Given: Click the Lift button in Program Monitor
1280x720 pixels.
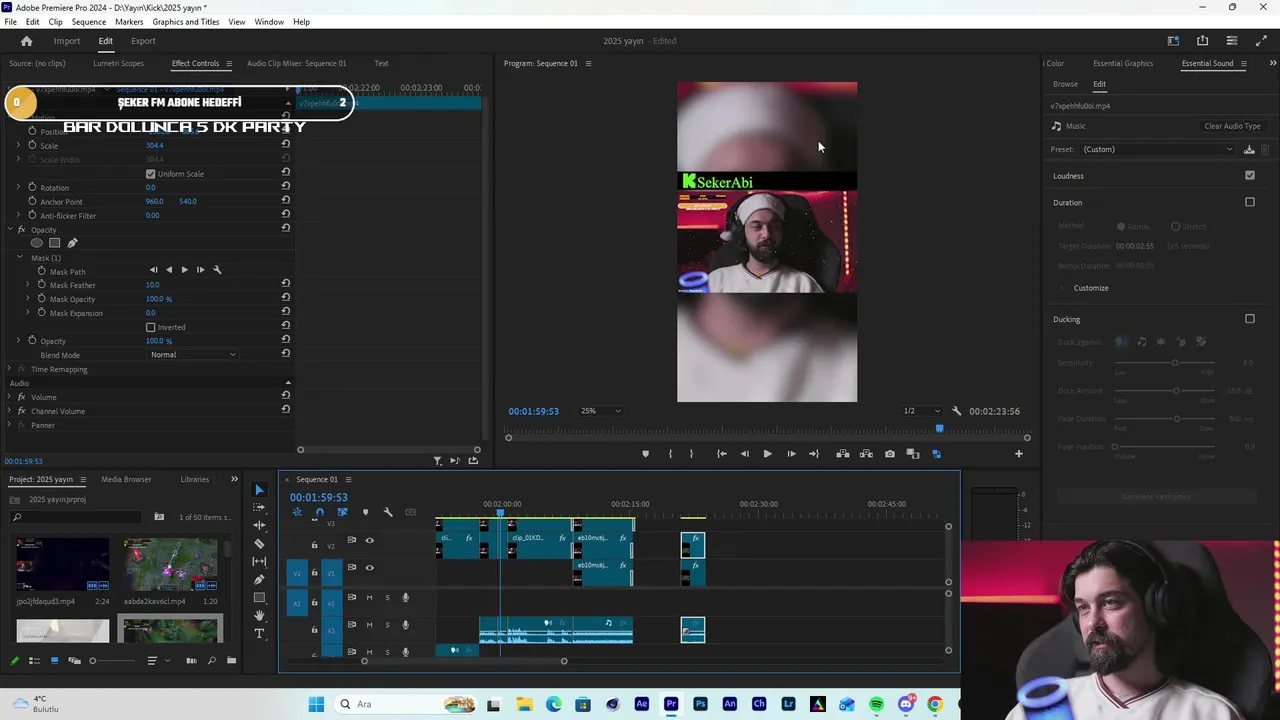Looking at the screenshot, I should pos(843,454).
